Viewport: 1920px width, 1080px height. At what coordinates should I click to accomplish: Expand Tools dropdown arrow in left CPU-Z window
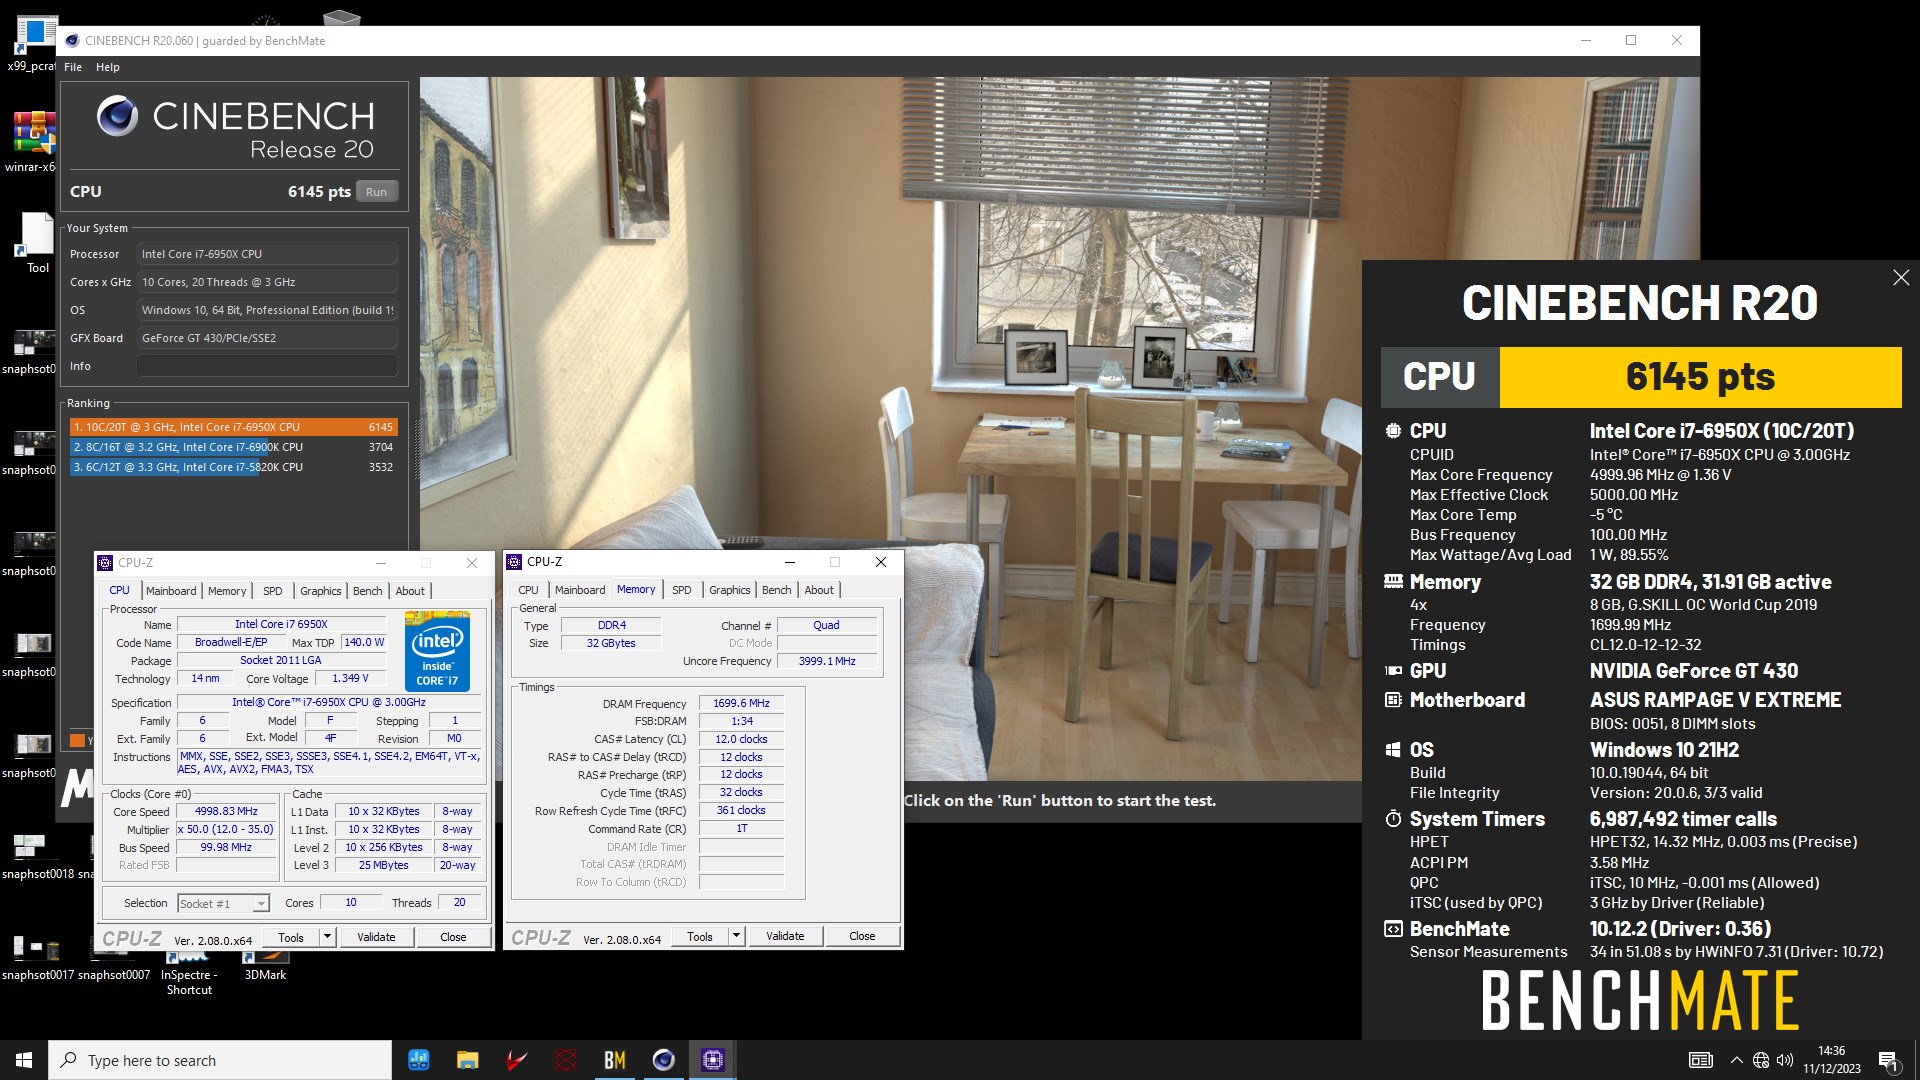coord(327,937)
